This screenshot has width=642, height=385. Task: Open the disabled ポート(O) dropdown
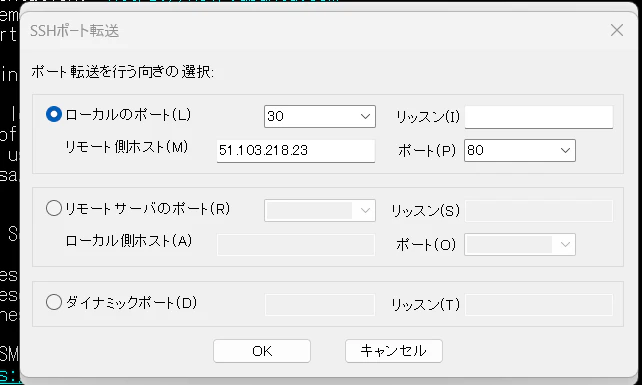click(520, 245)
